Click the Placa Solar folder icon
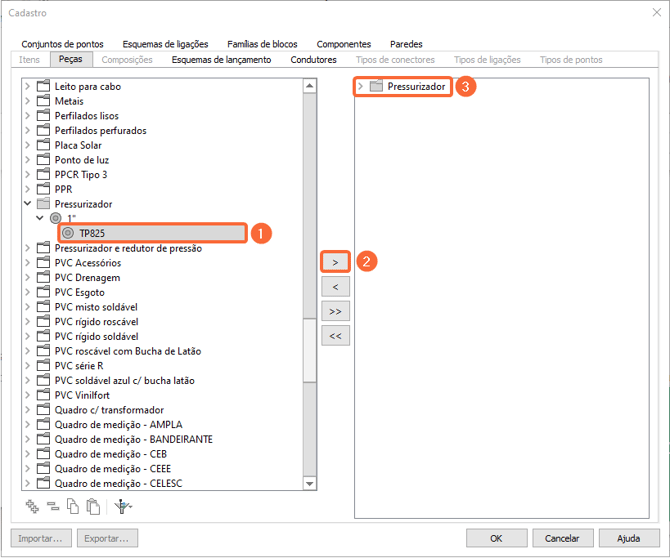The width and height of the screenshot is (670, 558). 43,145
